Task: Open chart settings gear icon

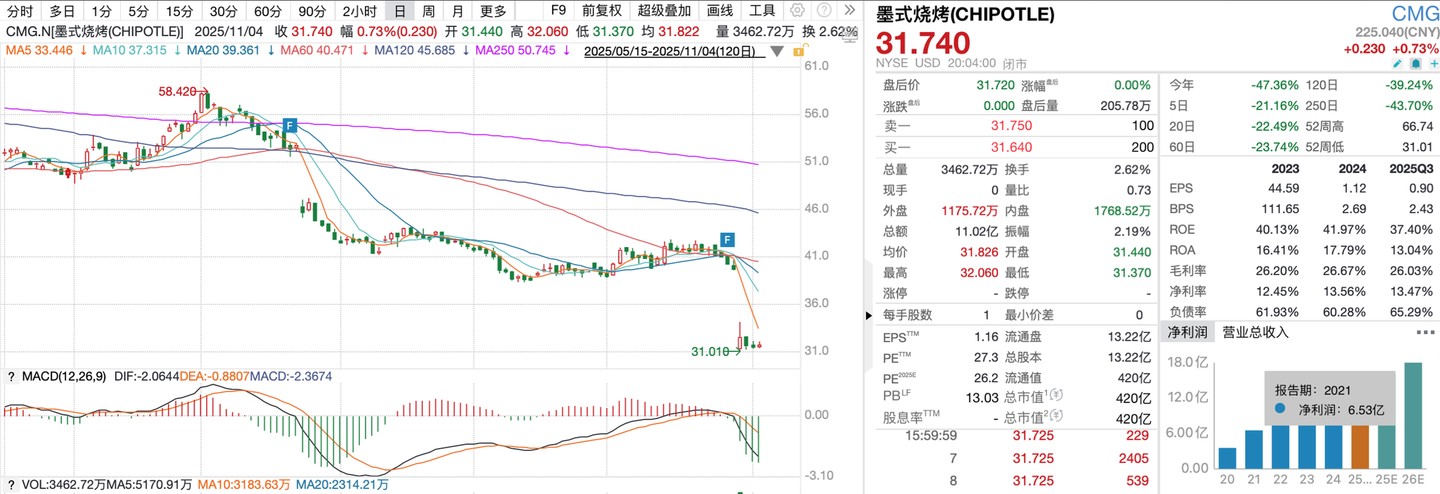Action: (x=796, y=11)
